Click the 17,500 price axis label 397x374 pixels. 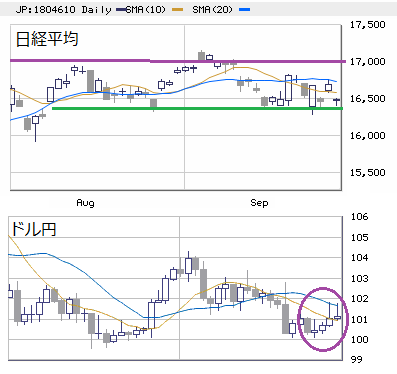pos(367,25)
